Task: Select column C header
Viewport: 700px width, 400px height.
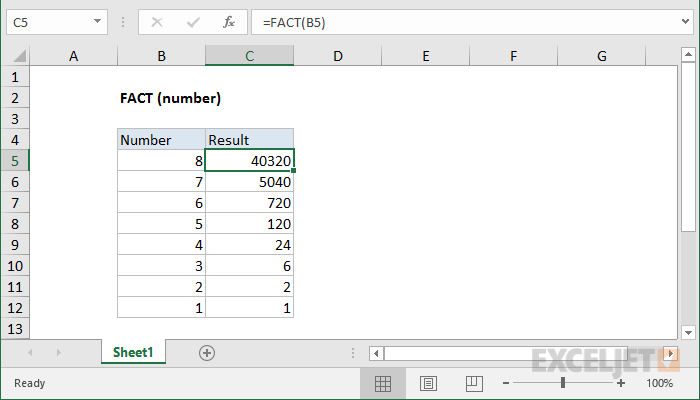Action: 249,56
